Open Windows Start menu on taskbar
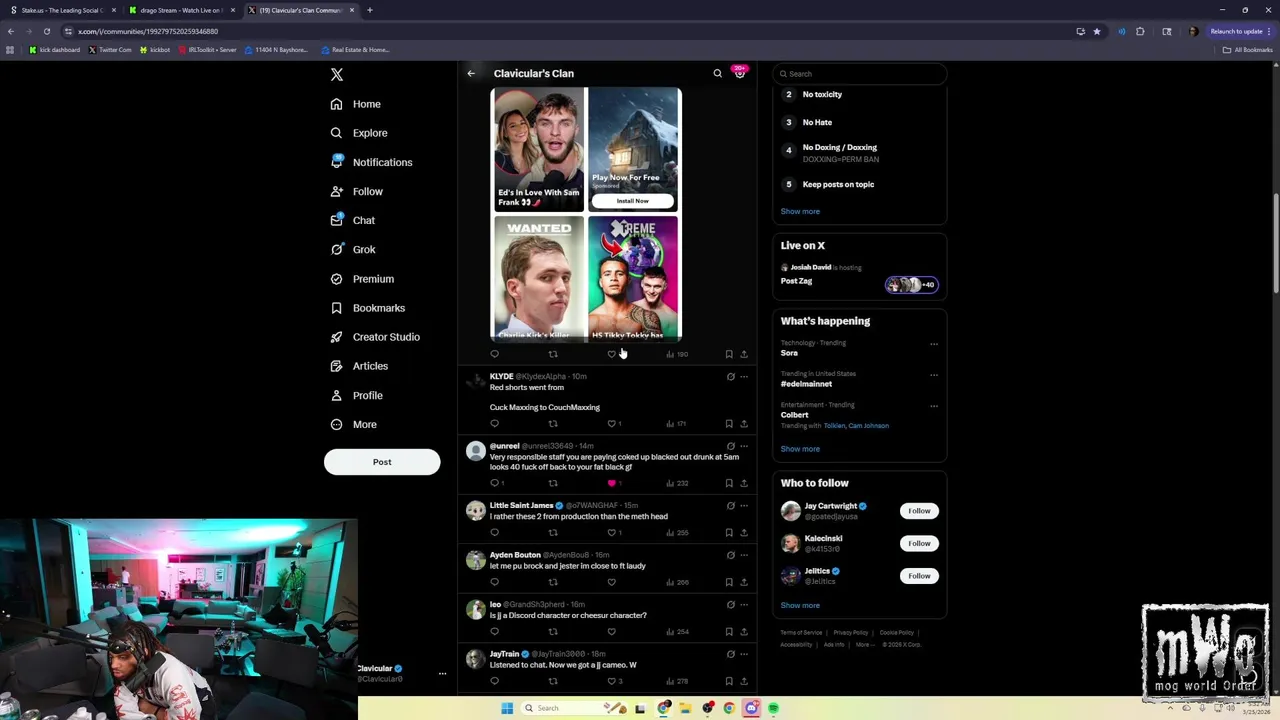The height and width of the screenshot is (720, 1280). (507, 708)
